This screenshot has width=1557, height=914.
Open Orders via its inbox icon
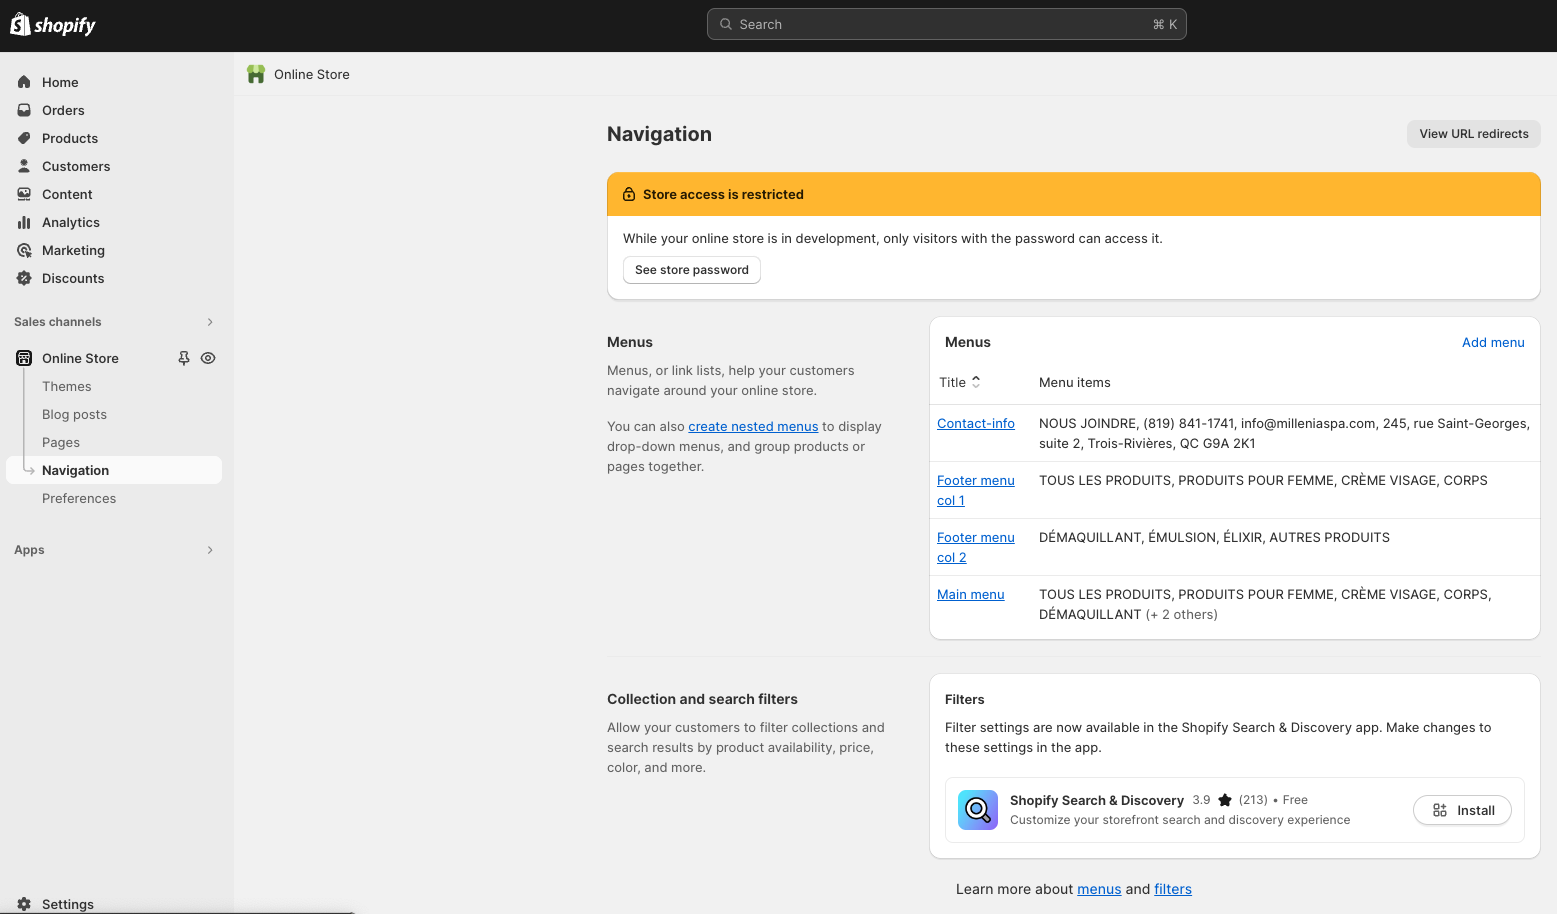click(x=24, y=110)
